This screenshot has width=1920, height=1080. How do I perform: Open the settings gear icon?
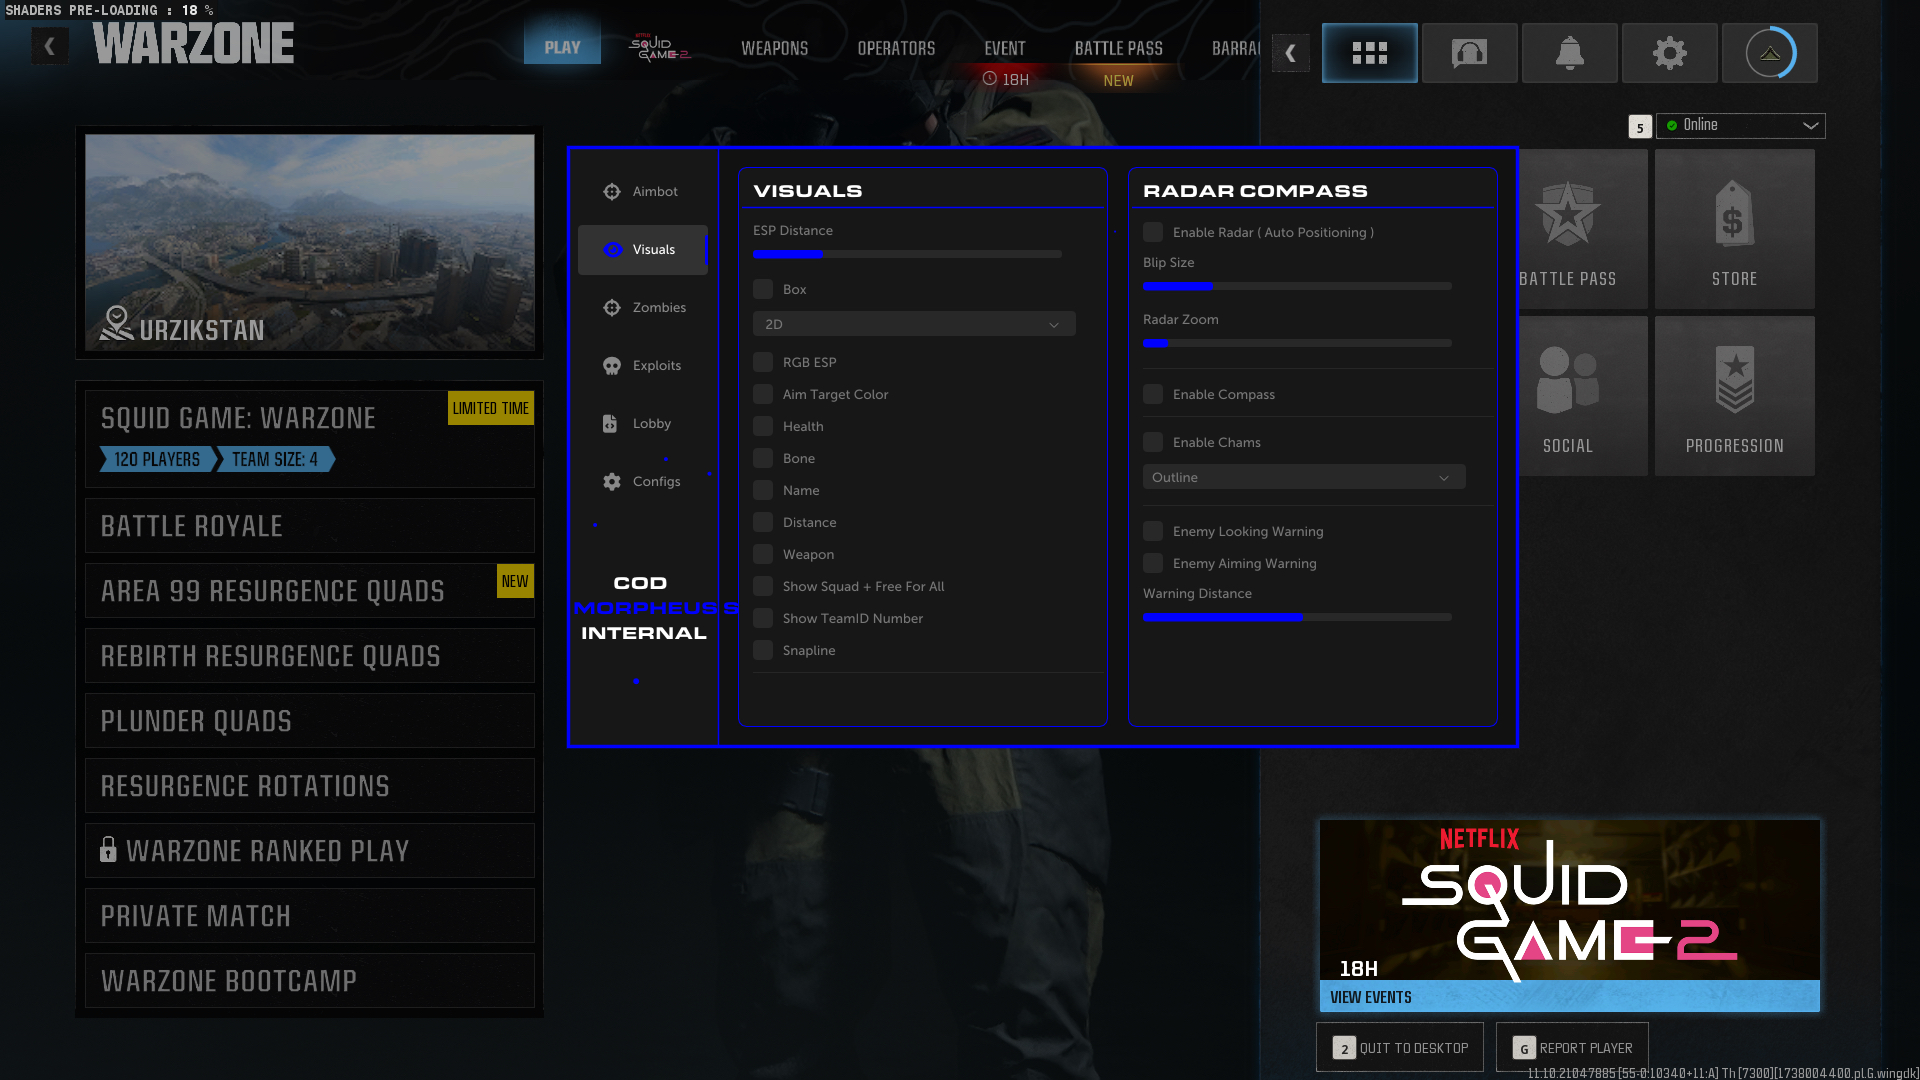1669,53
